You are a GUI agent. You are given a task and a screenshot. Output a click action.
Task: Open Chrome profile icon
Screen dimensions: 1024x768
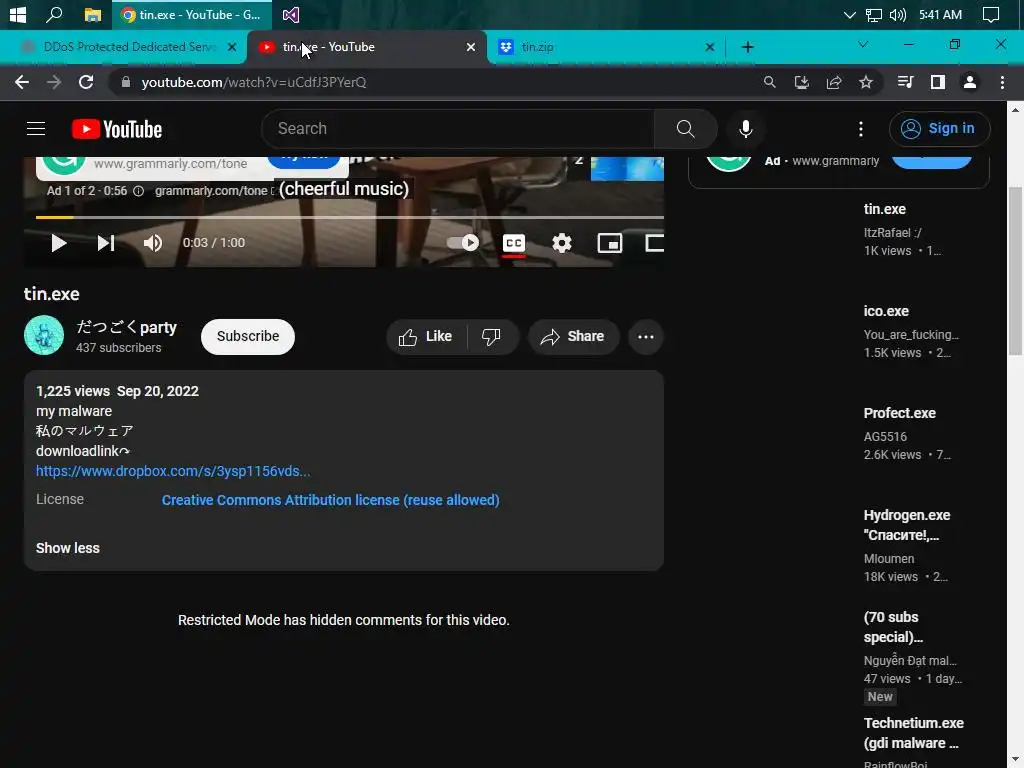[970, 82]
